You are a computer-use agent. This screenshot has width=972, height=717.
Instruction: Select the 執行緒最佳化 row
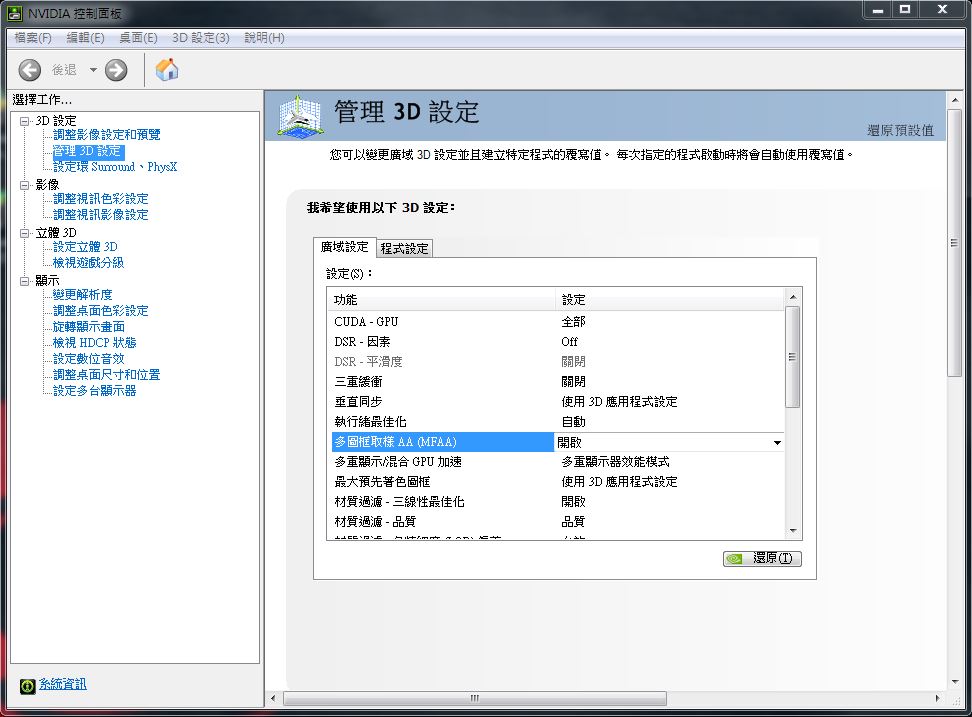tap(556, 422)
